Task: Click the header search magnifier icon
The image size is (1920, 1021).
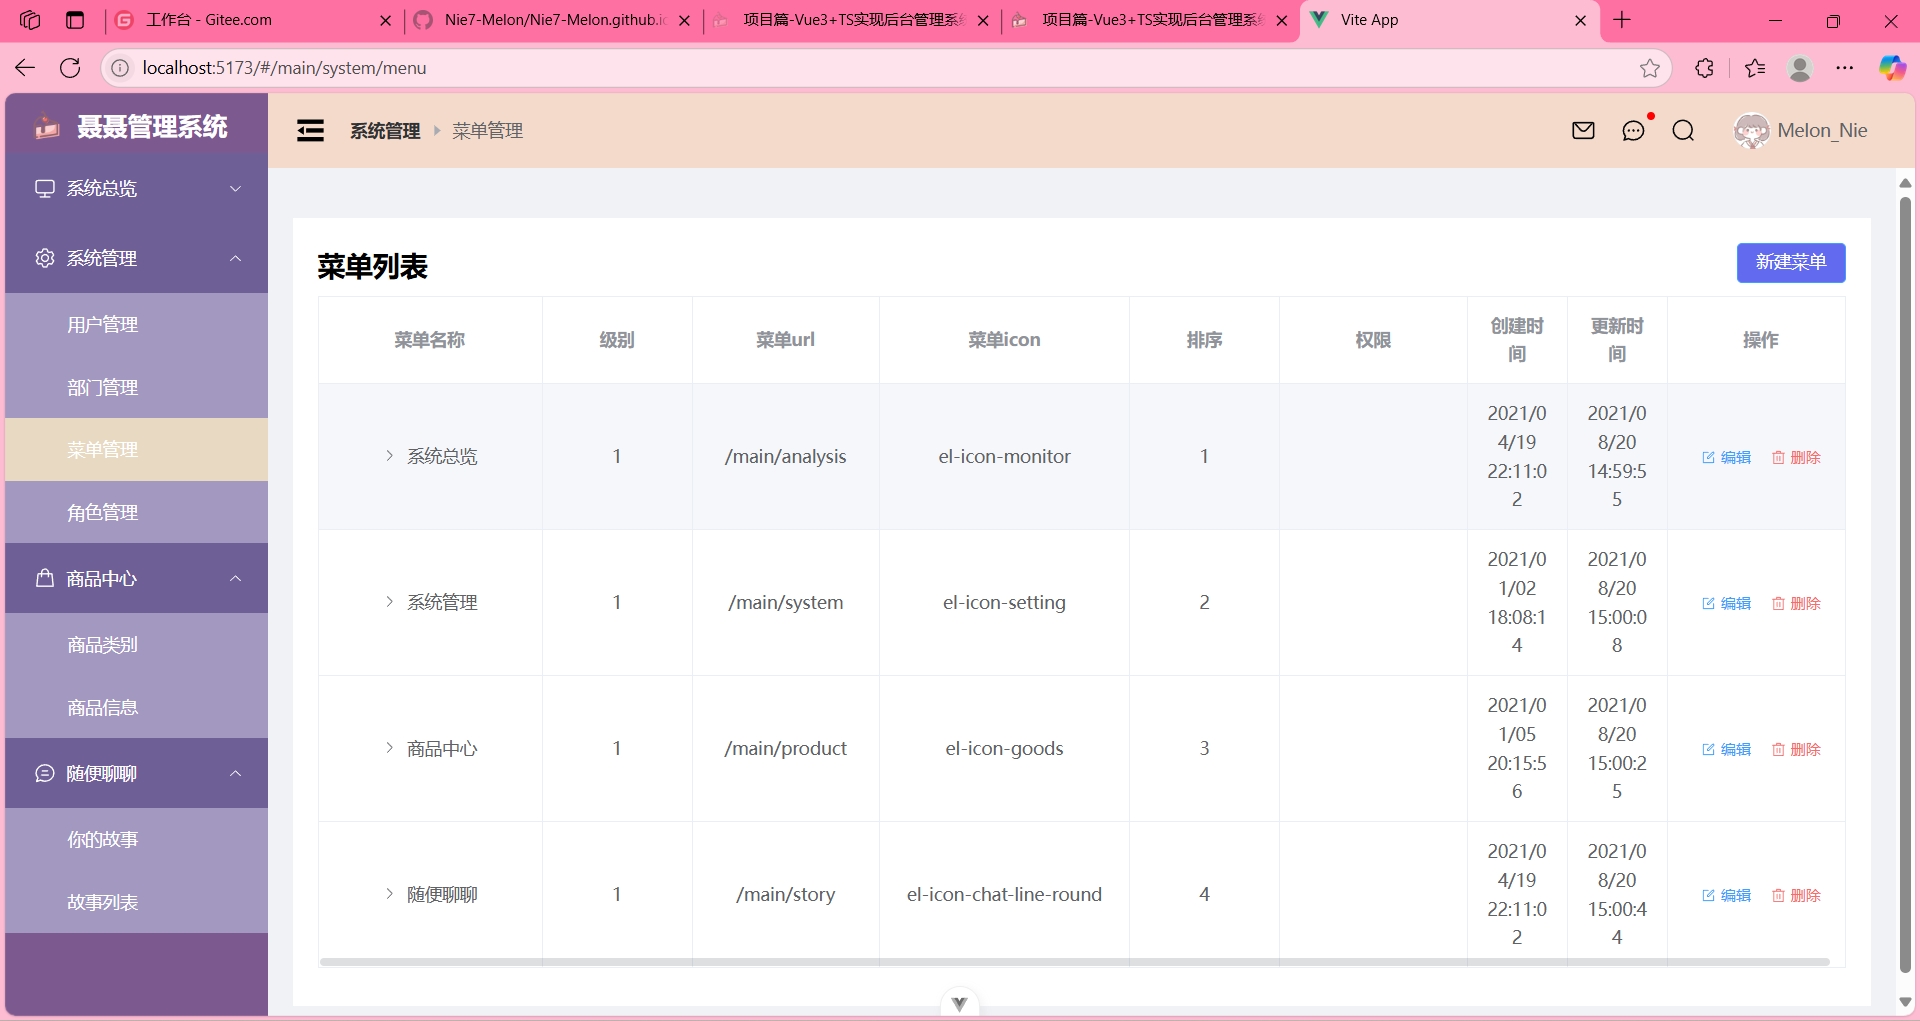Action: tap(1683, 131)
